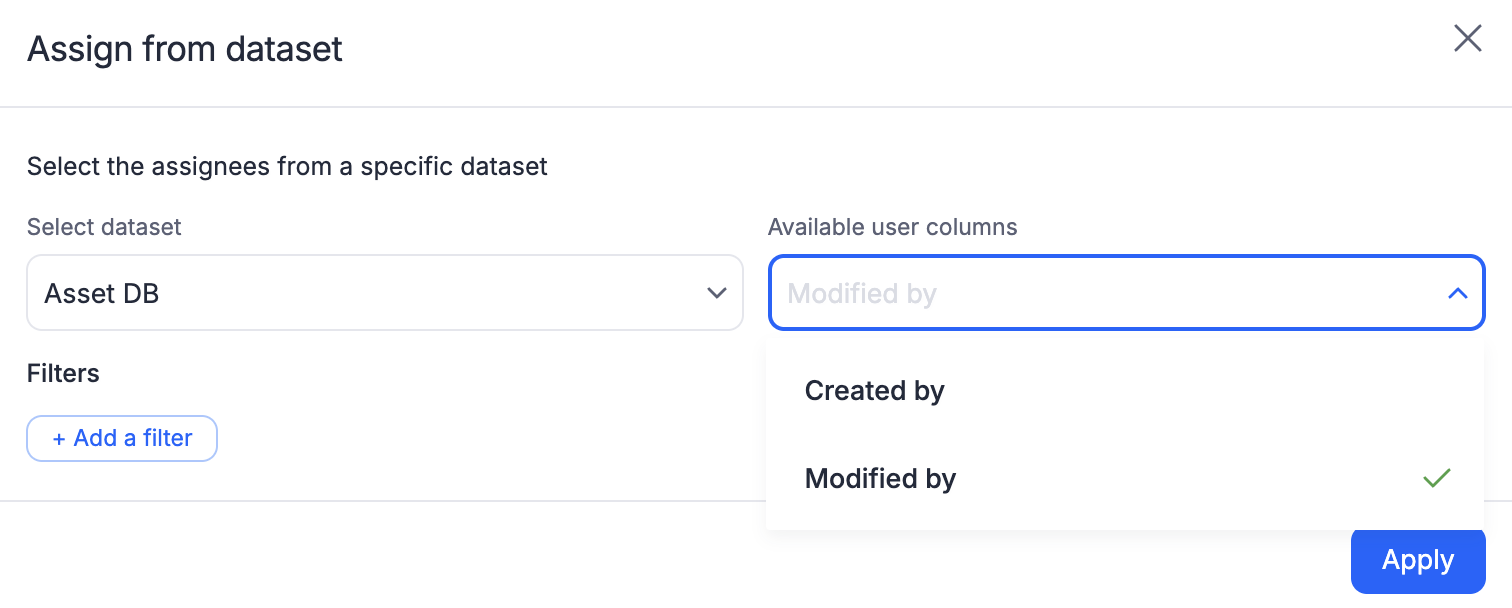This screenshot has width=1512, height=608.
Task: Click the "Asset DB" selected value text
Action: [102, 294]
